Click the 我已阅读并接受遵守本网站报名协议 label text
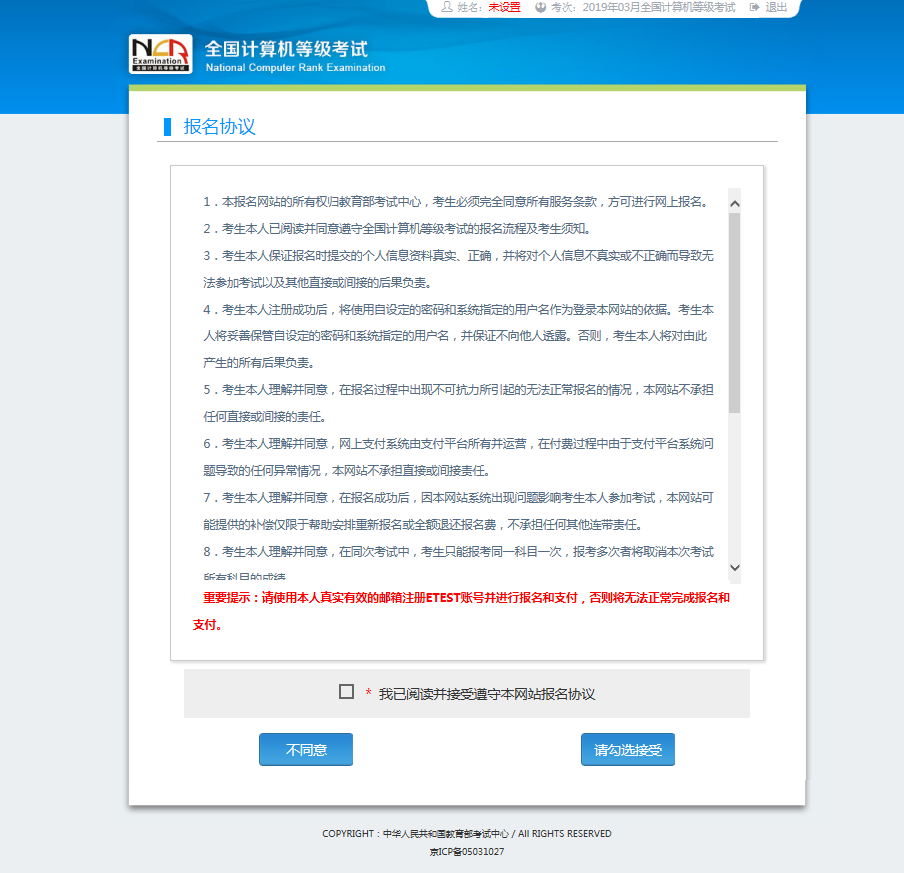This screenshot has width=904, height=873. (x=487, y=693)
